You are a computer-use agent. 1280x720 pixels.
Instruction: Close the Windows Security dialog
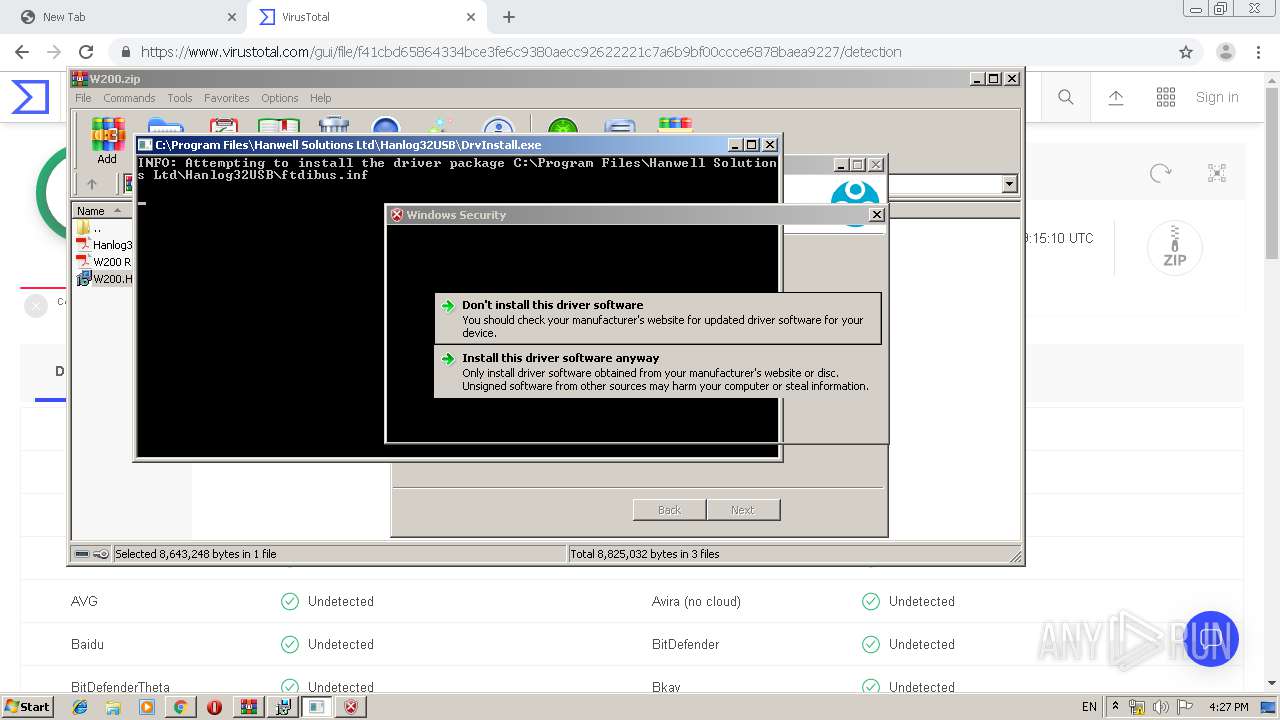point(877,214)
